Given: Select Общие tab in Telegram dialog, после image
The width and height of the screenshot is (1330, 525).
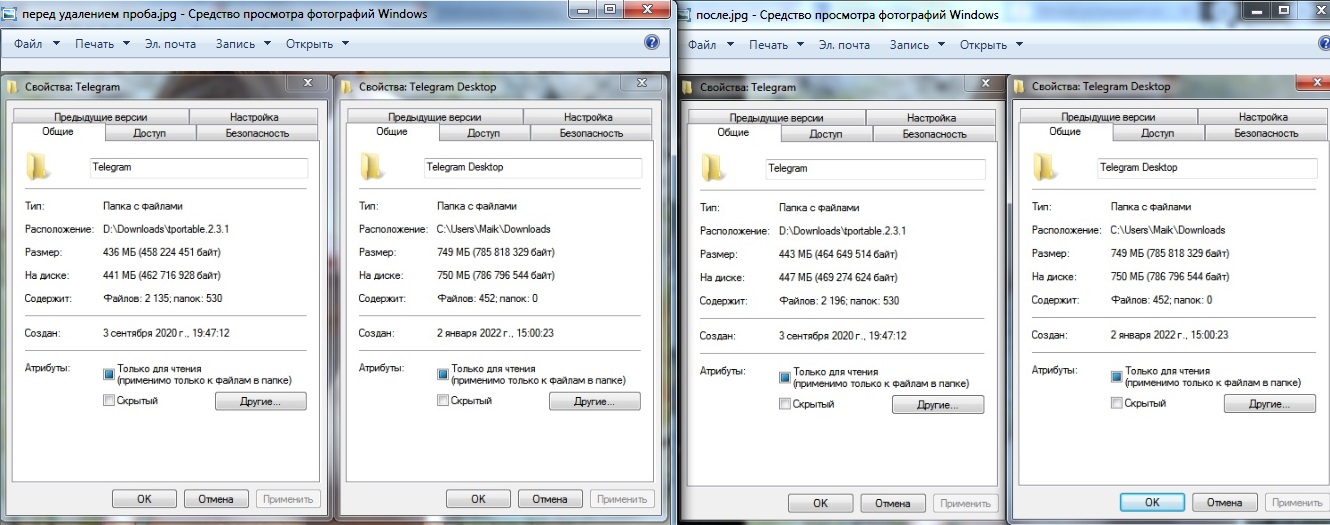Looking at the screenshot, I should click(x=733, y=132).
